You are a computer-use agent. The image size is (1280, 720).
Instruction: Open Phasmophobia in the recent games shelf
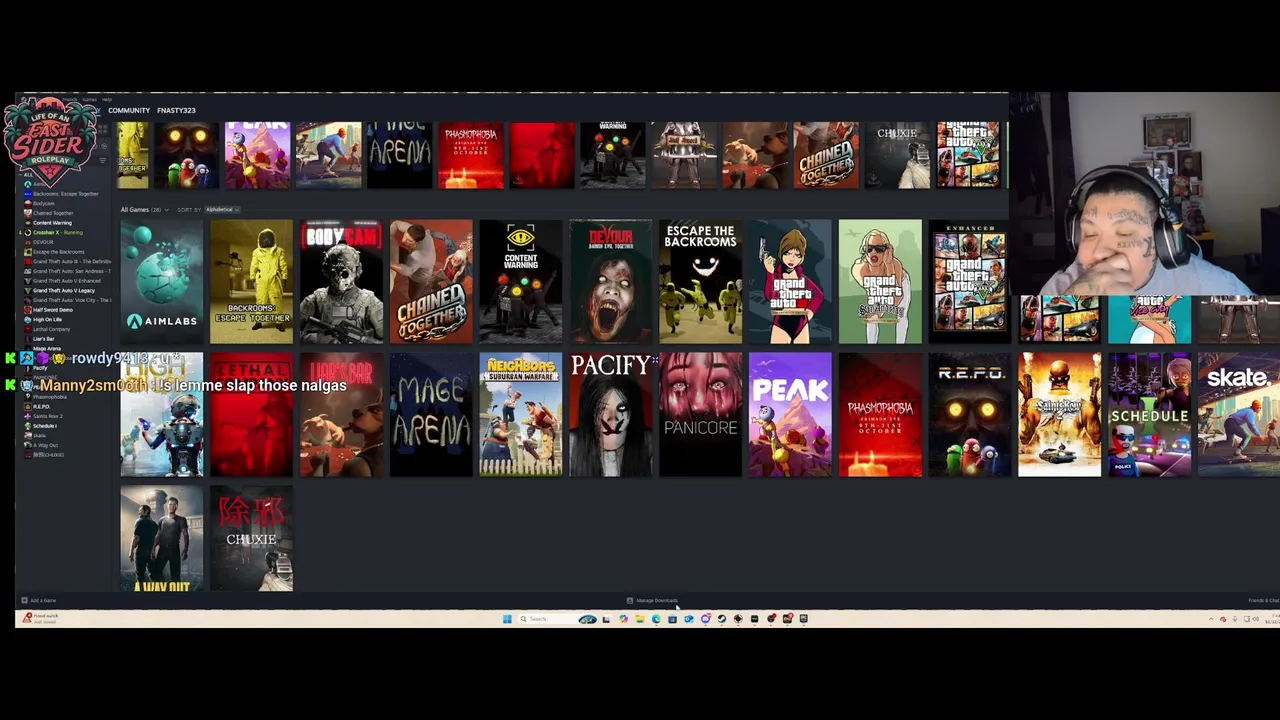pos(471,155)
